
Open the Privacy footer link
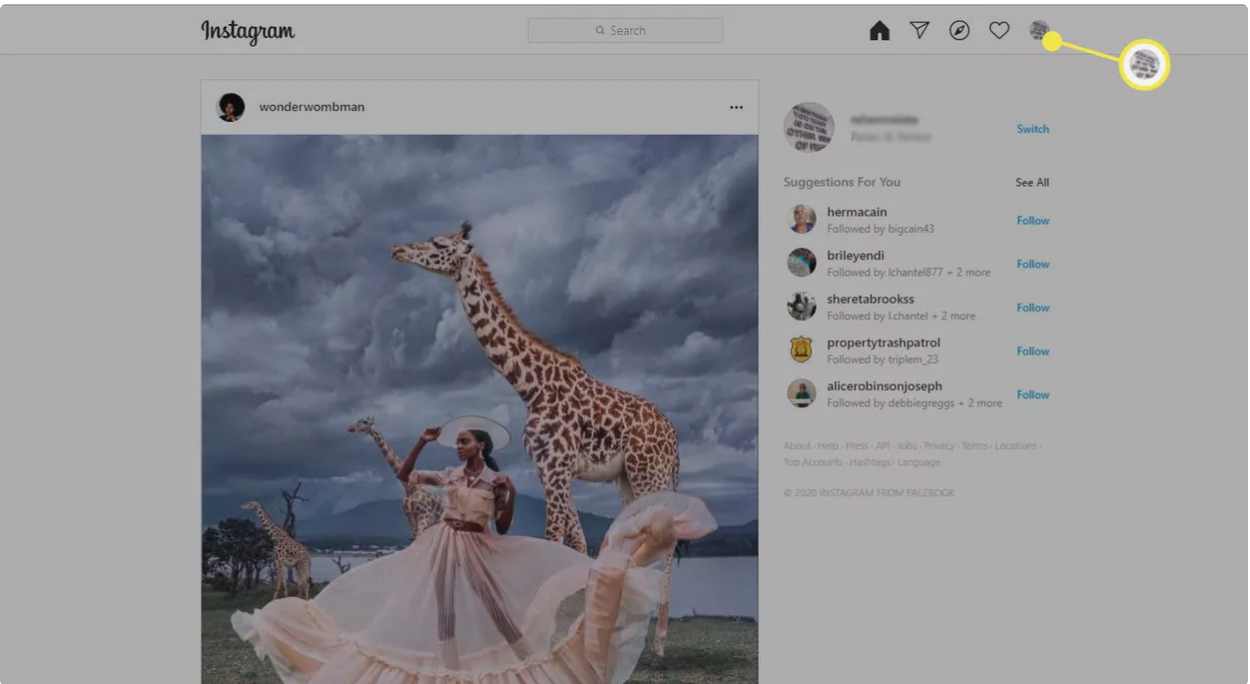click(x=939, y=446)
